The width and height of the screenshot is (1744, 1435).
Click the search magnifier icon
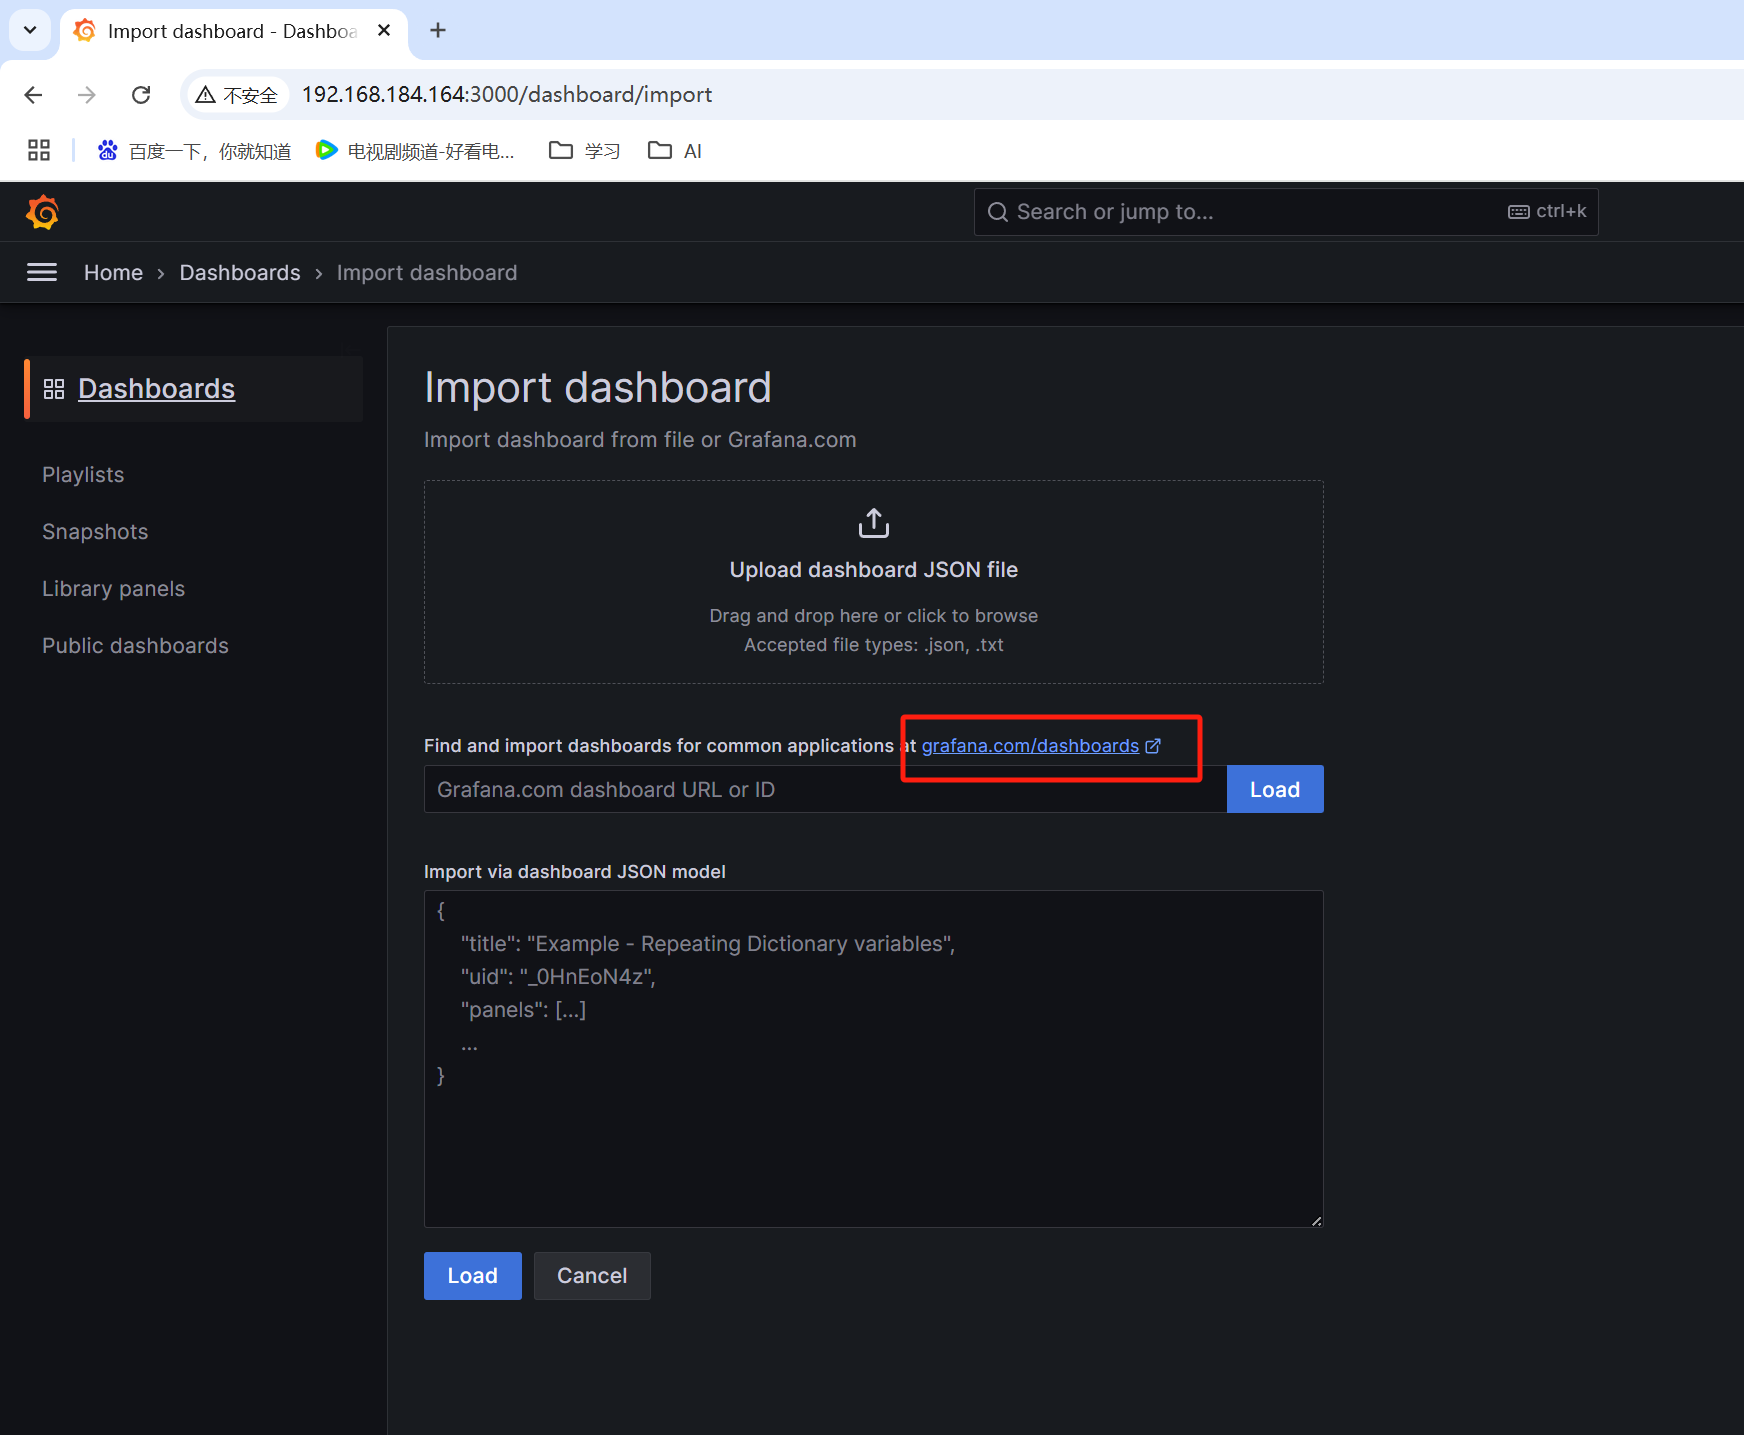(997, 212)
